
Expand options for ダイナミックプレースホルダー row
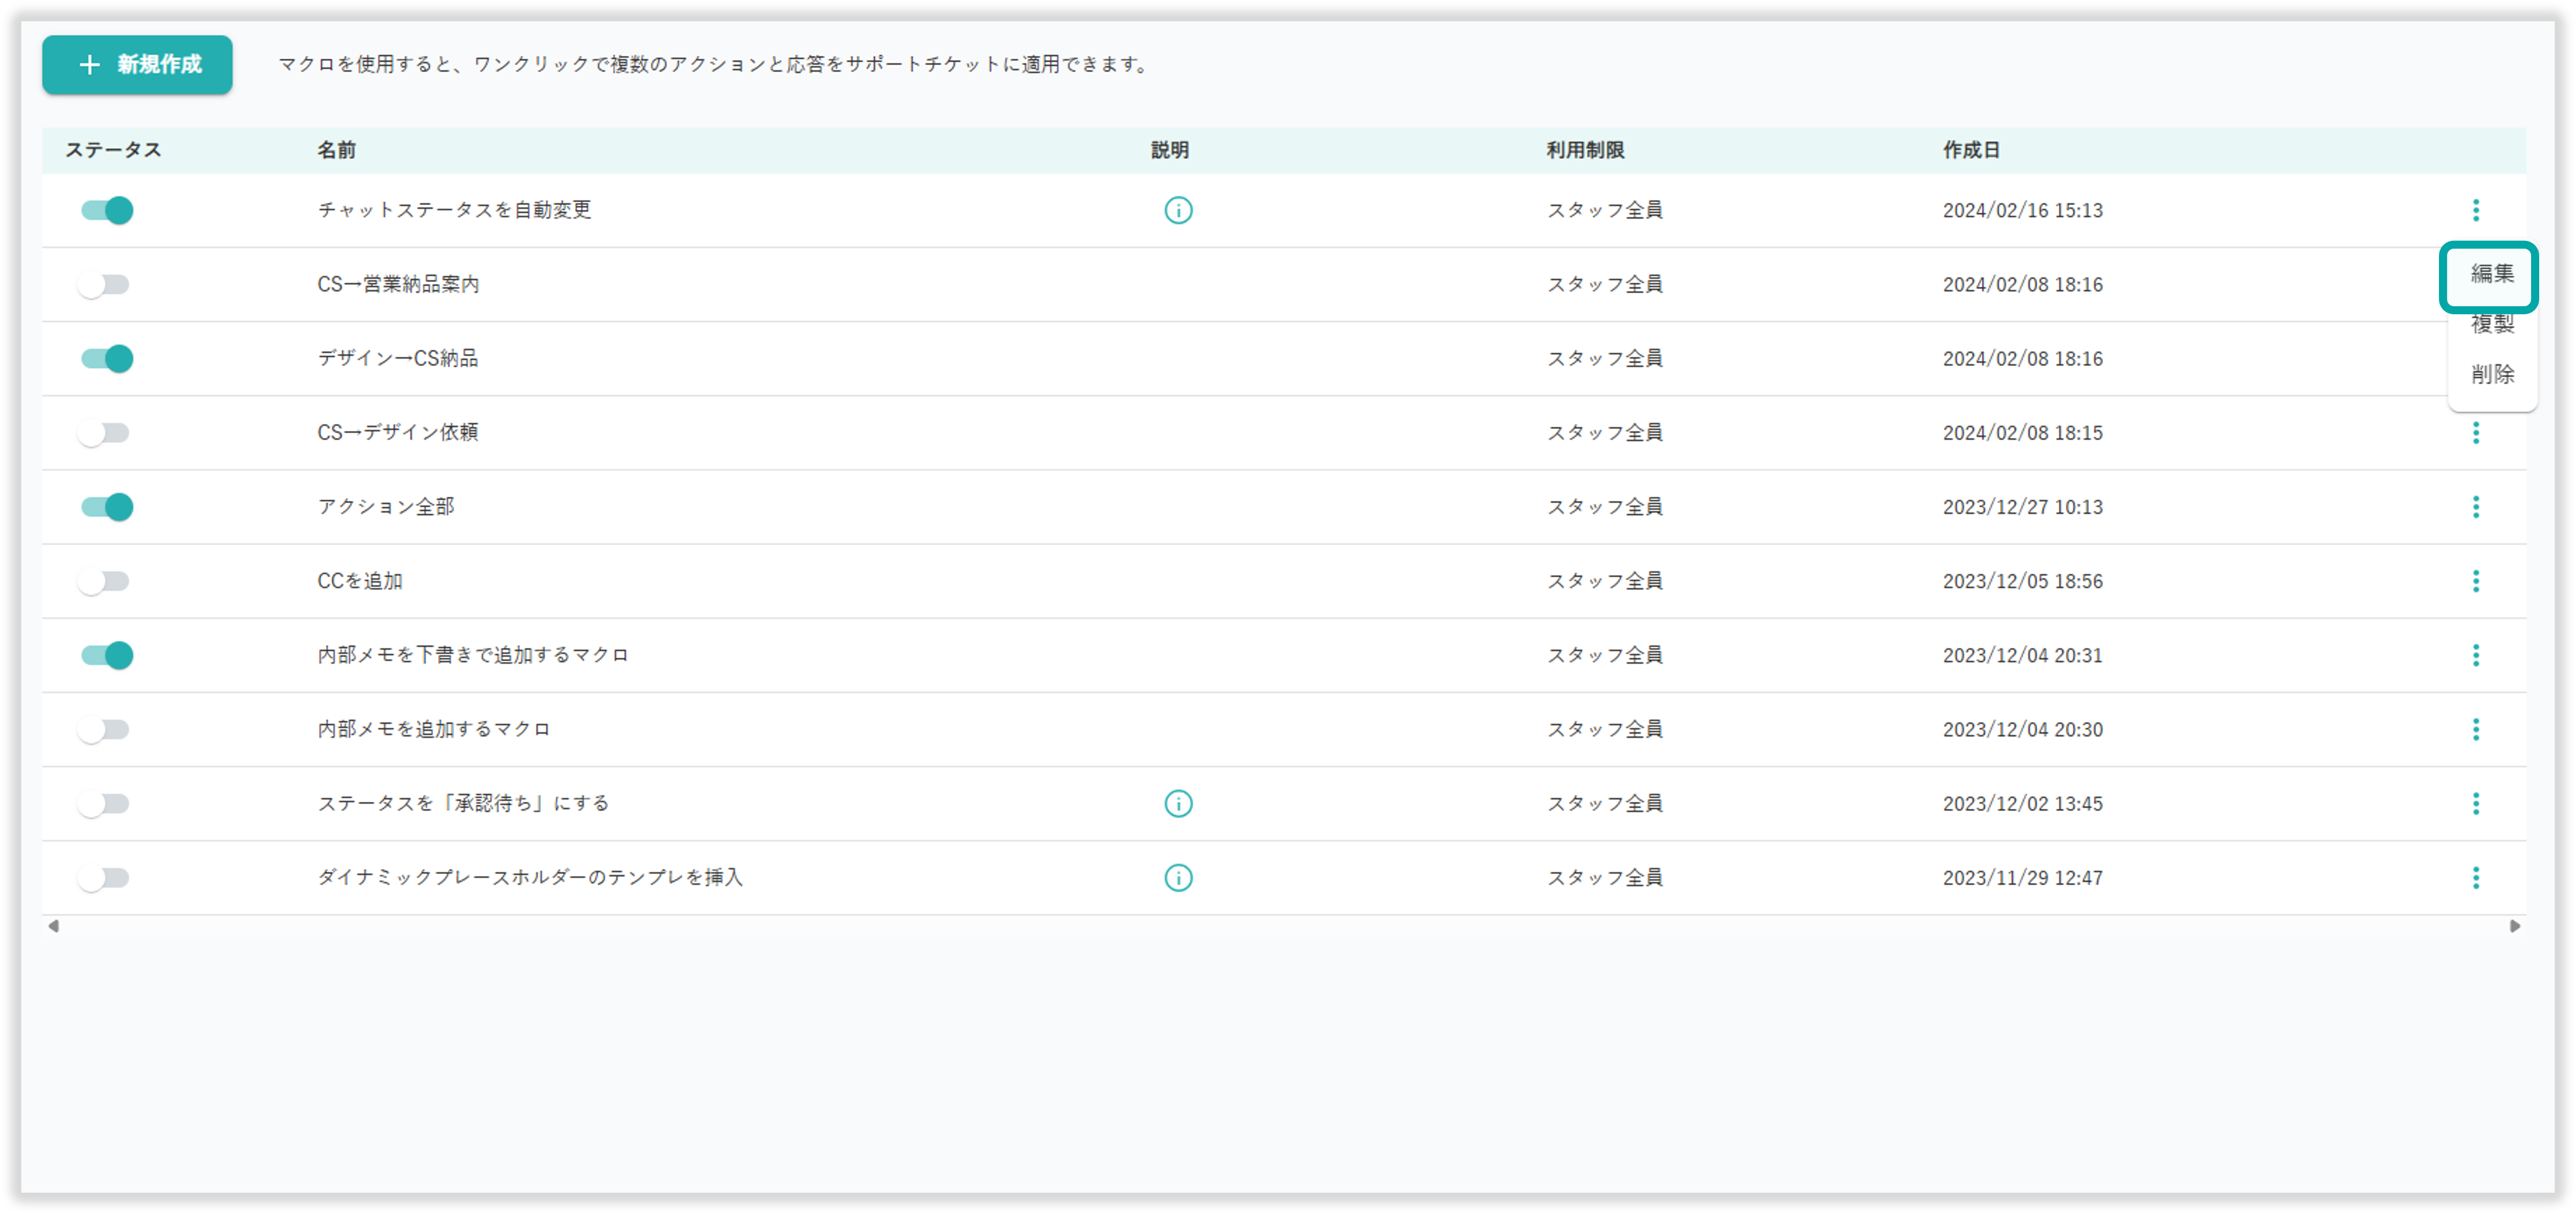[2475, 877]
